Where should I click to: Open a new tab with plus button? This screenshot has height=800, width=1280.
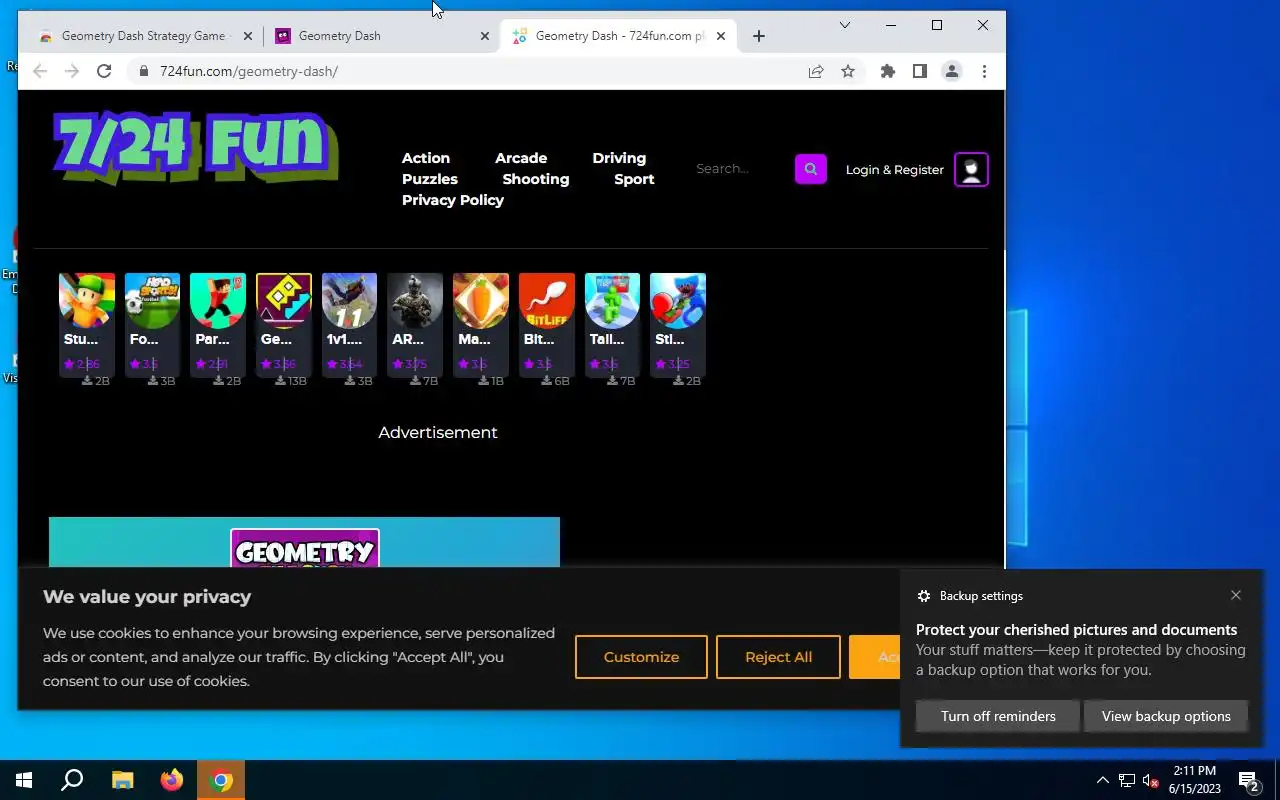[x=759, y=36]
